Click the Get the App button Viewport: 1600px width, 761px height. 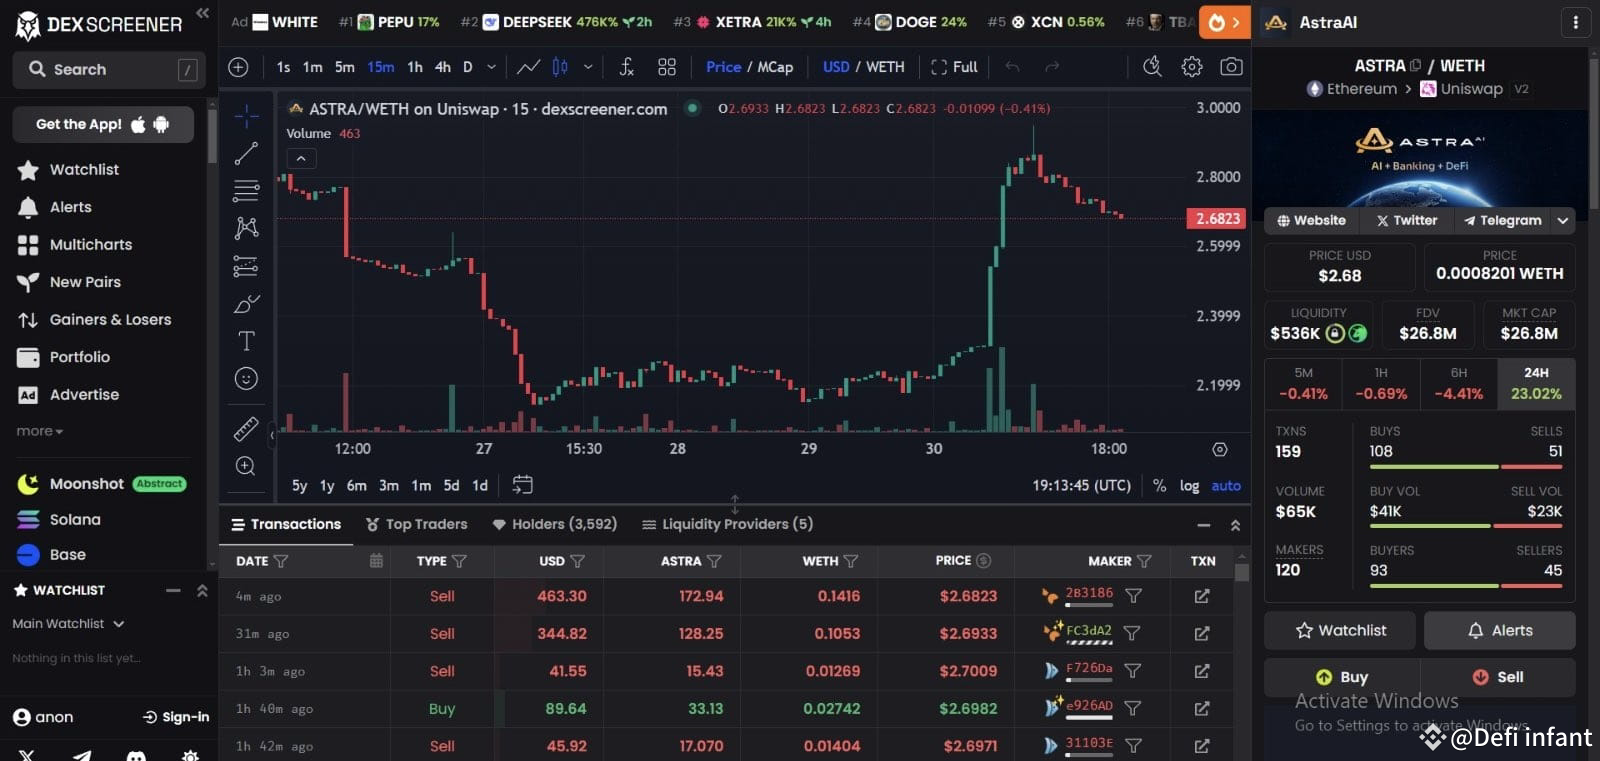point(103,124)
